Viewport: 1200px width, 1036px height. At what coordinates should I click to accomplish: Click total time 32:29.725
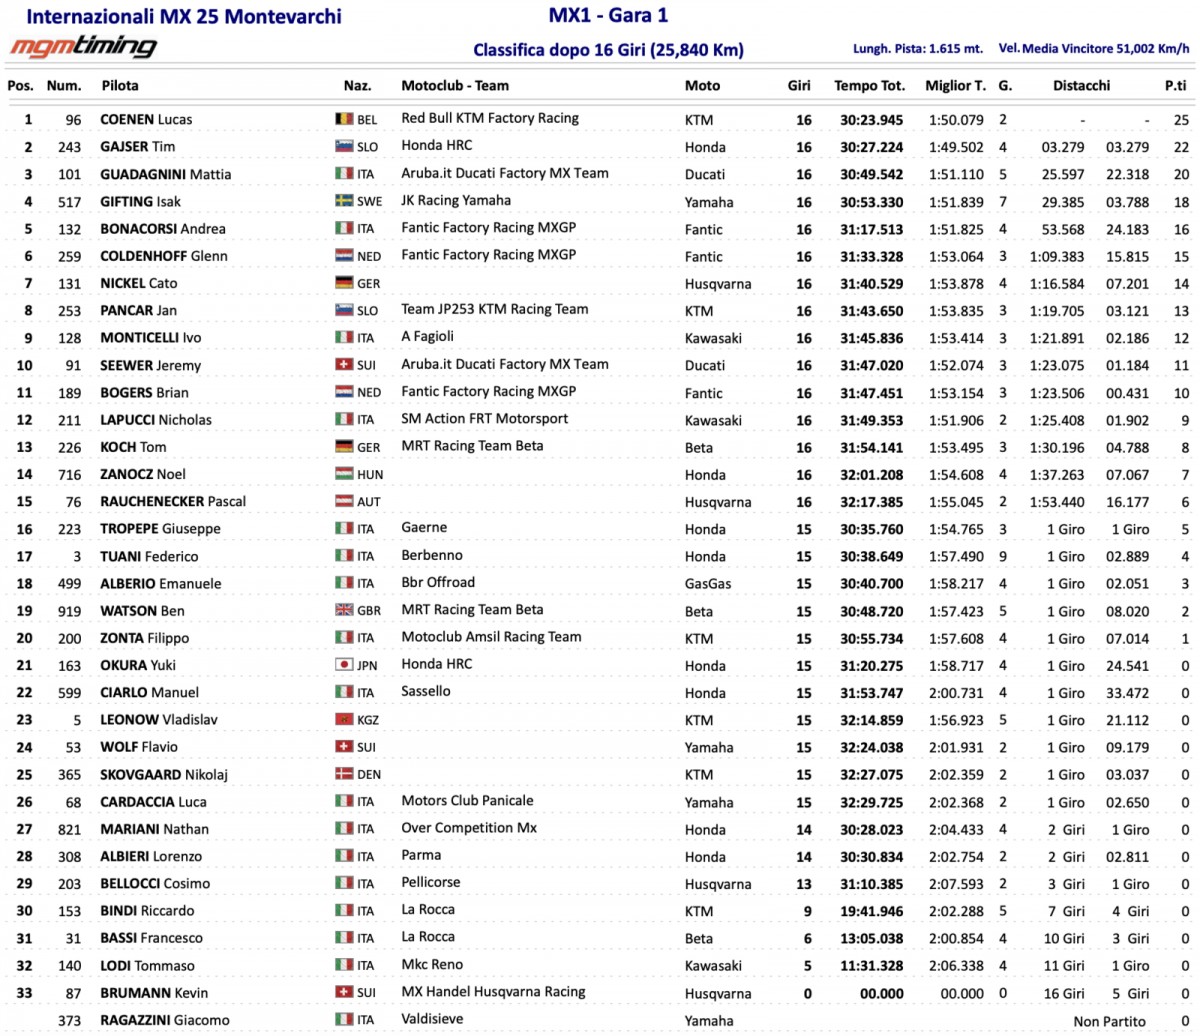[x=871, y=802]
